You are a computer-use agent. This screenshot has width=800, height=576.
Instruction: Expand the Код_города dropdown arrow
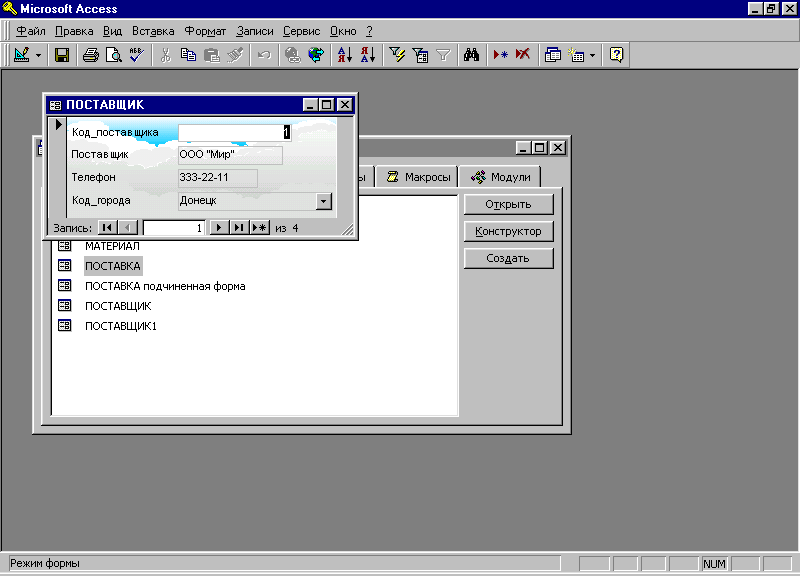[x=323, y=201]
